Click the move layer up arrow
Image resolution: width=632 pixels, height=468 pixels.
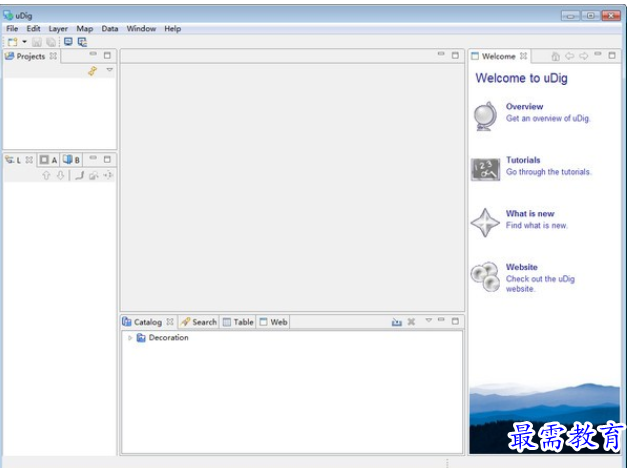46,175
